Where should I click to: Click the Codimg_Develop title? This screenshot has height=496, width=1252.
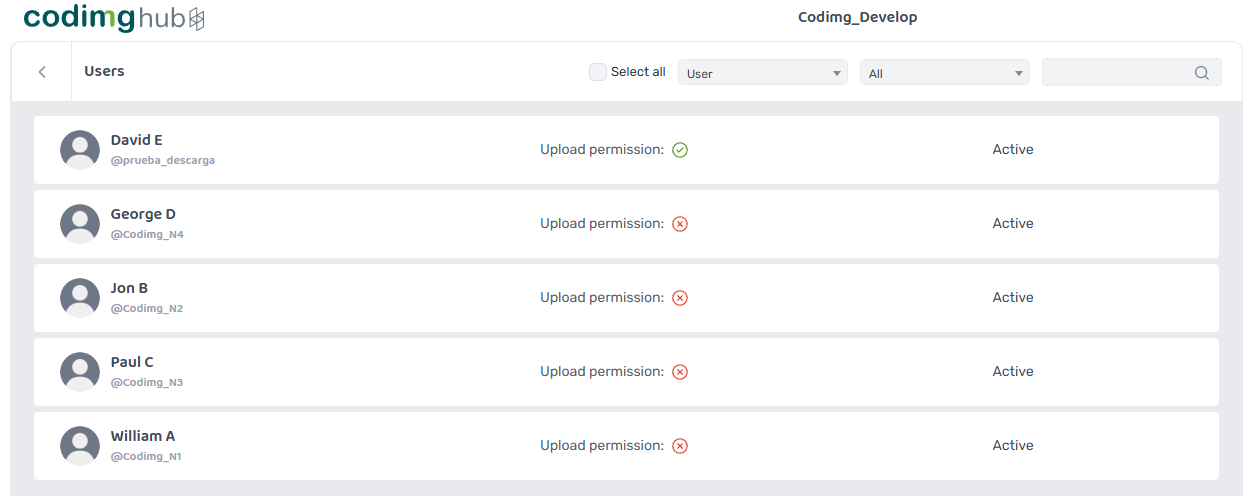857,17
